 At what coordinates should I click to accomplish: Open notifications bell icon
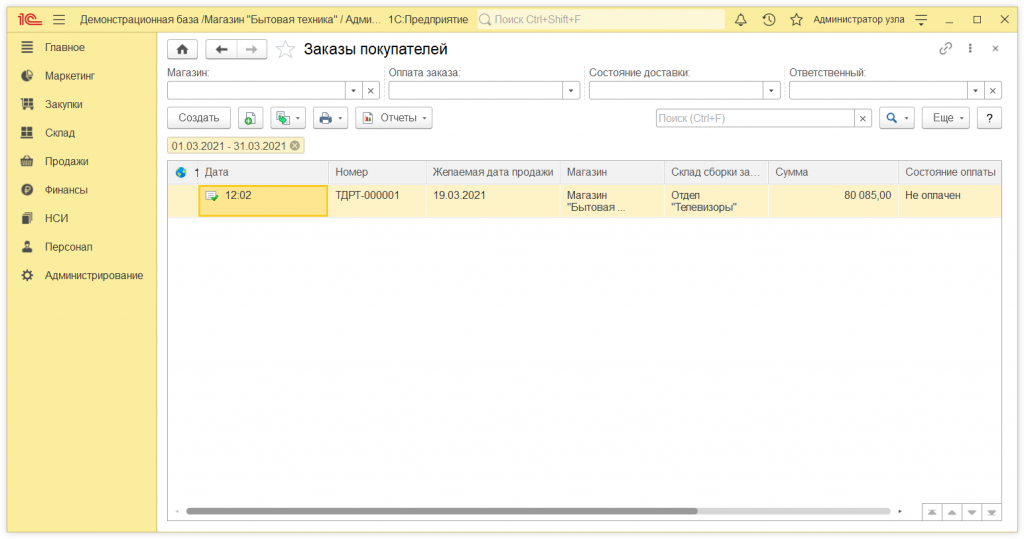click(740, 20)
